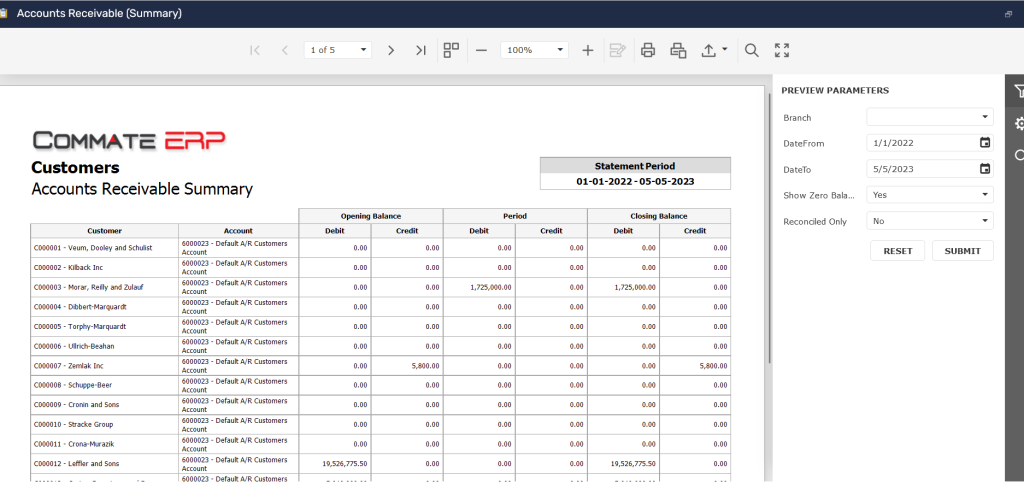Click 19,526,775.50 closing debit for Leffler and Sons
The height and width of the screenshot is (500, 1024).
tap(633, 463)
